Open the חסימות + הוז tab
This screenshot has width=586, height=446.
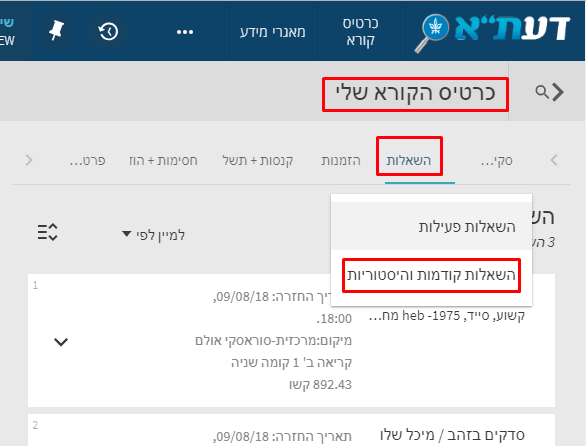(163, 161)
